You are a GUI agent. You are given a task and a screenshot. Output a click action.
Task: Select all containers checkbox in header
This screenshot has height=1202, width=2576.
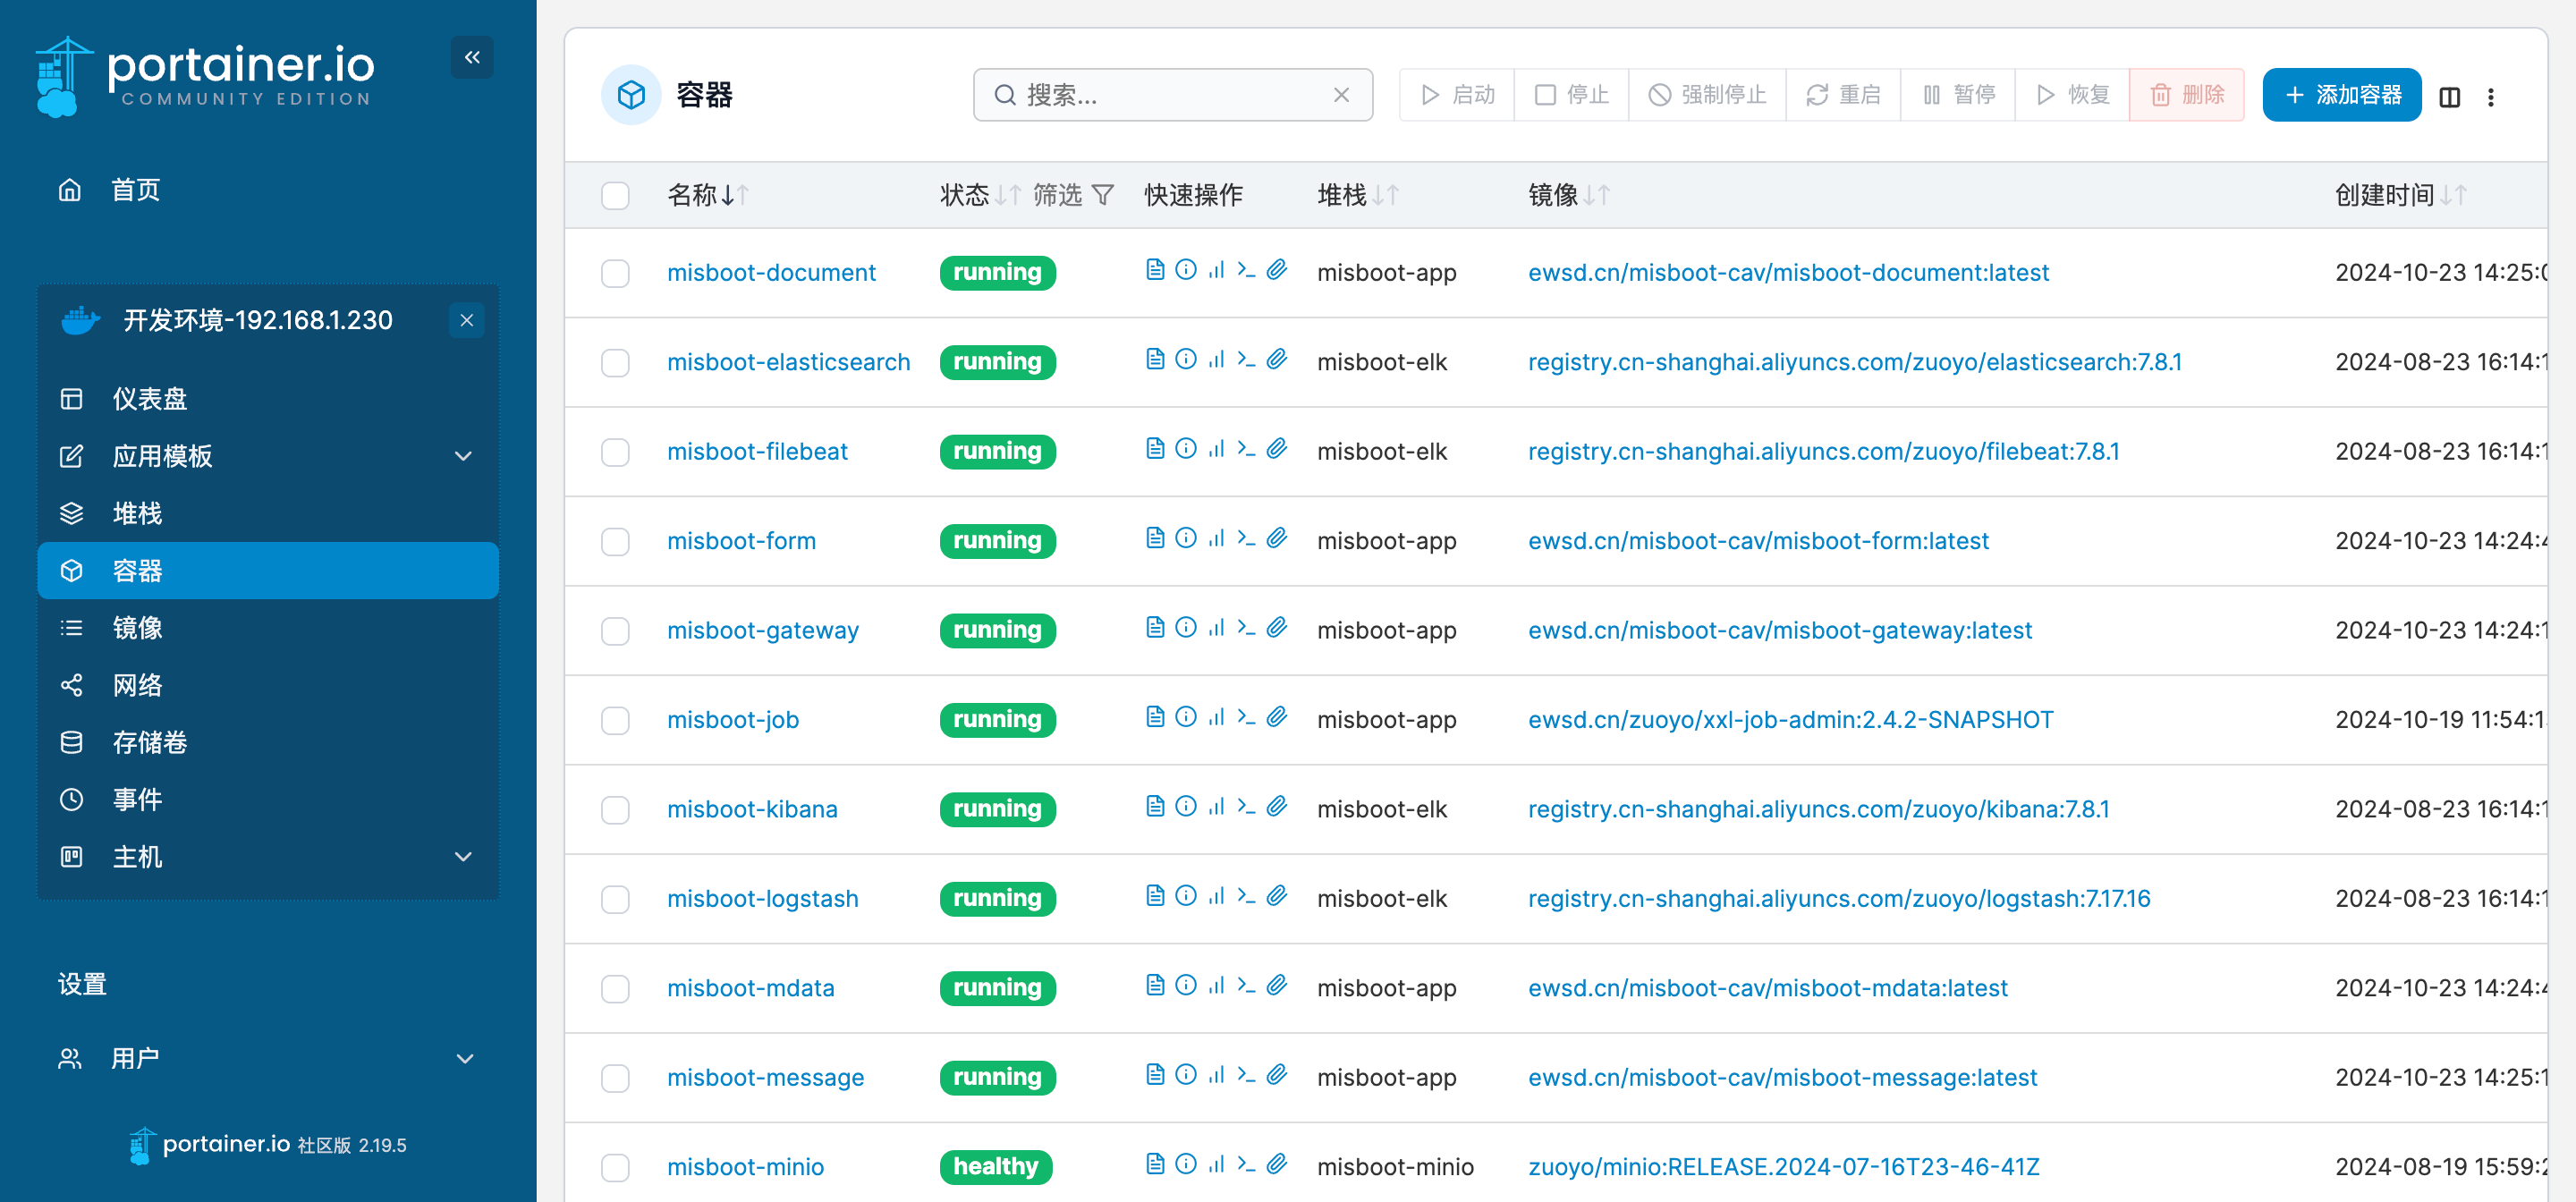[x=615, y=196]
